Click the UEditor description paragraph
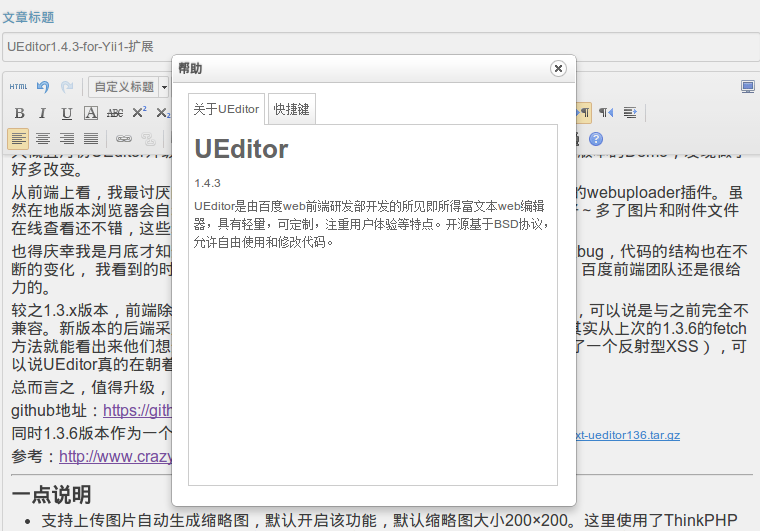 tap(371, 224)
